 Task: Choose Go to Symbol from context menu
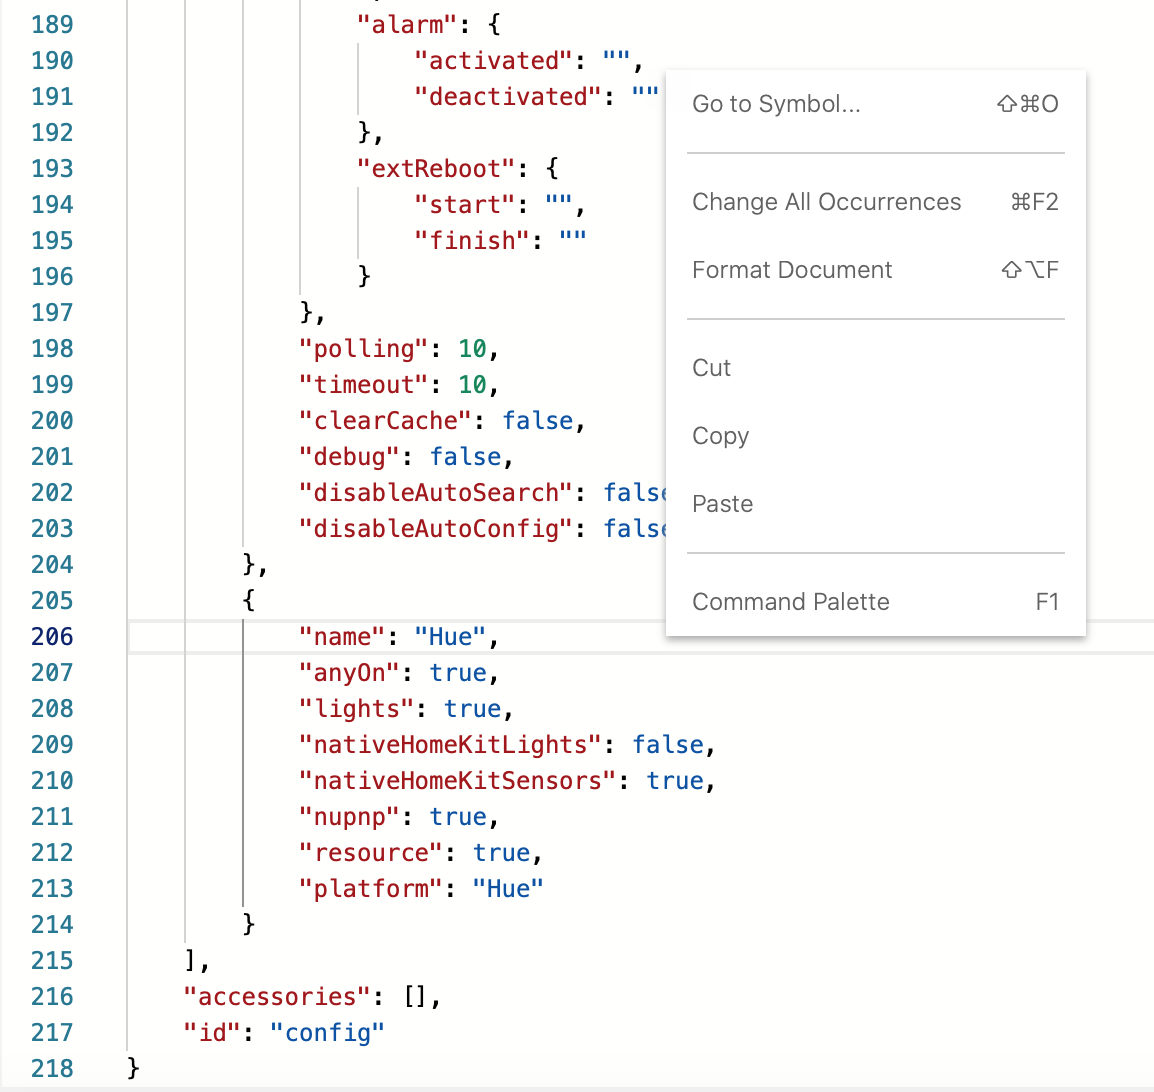pos(776,104)
